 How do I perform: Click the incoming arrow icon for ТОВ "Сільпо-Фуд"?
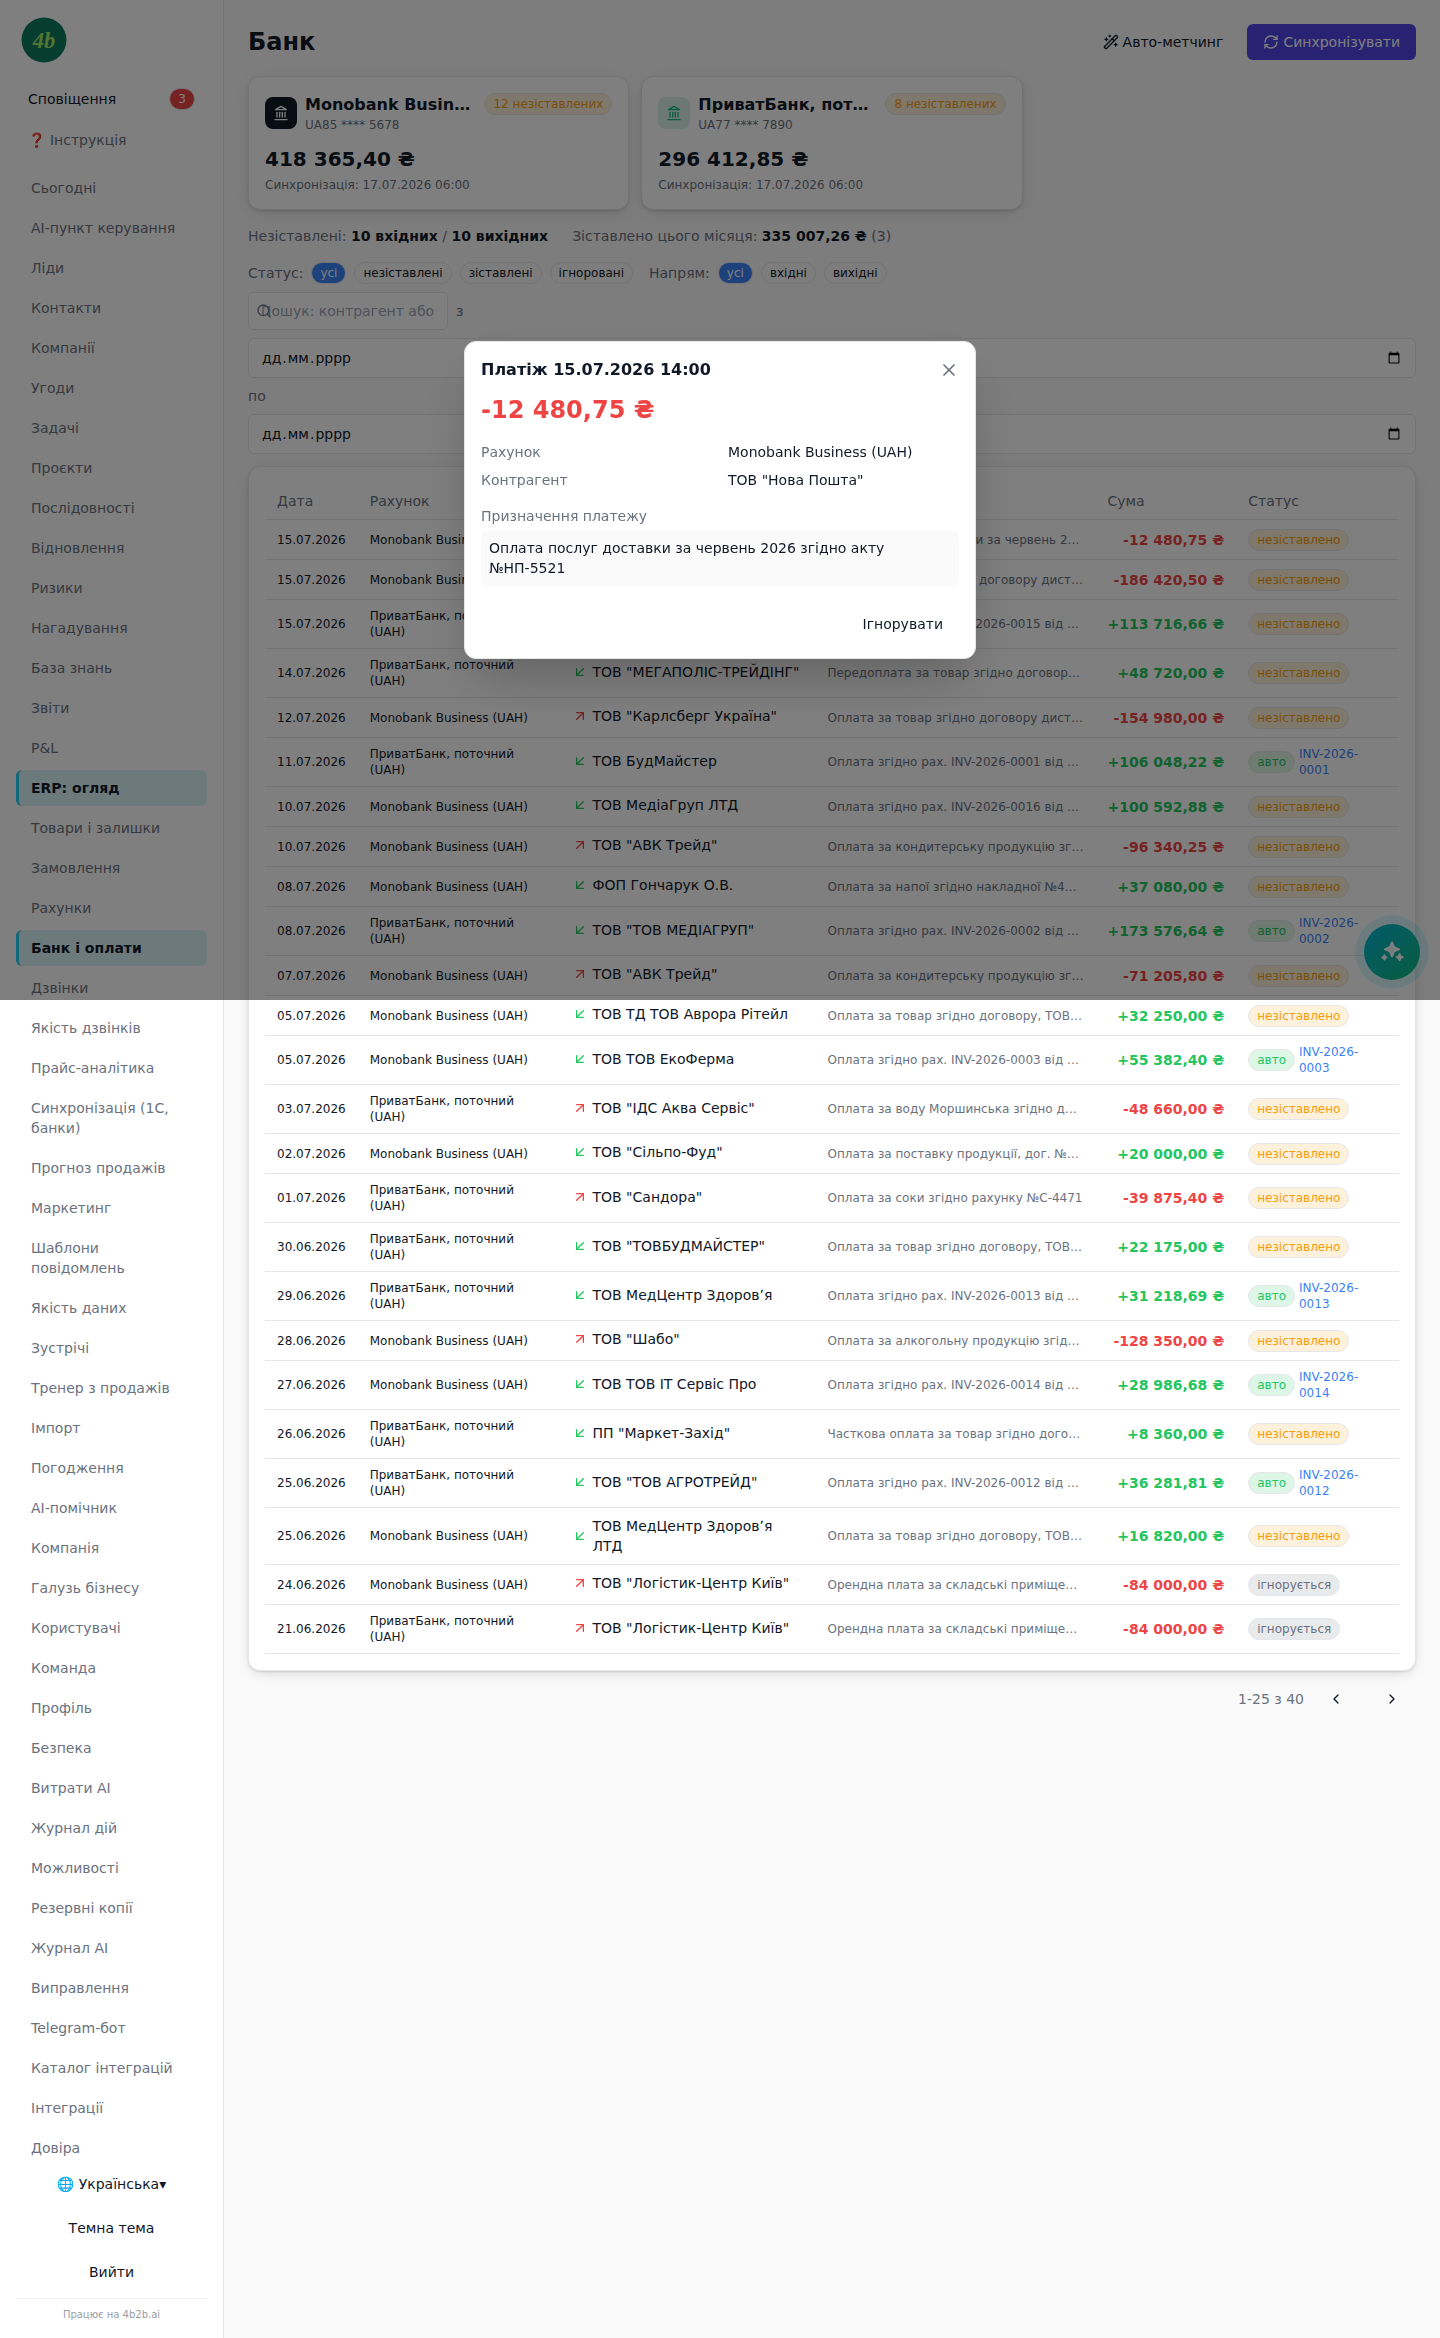click(x=580, y=1153)
